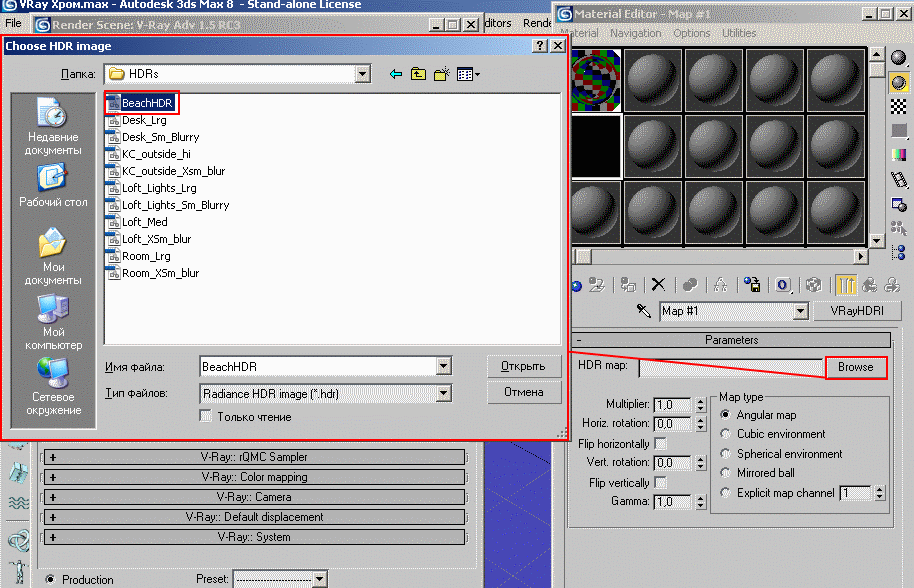
Task: Open Сетевое окружение location
Action: pyautogui.click(x=53, y=387)
